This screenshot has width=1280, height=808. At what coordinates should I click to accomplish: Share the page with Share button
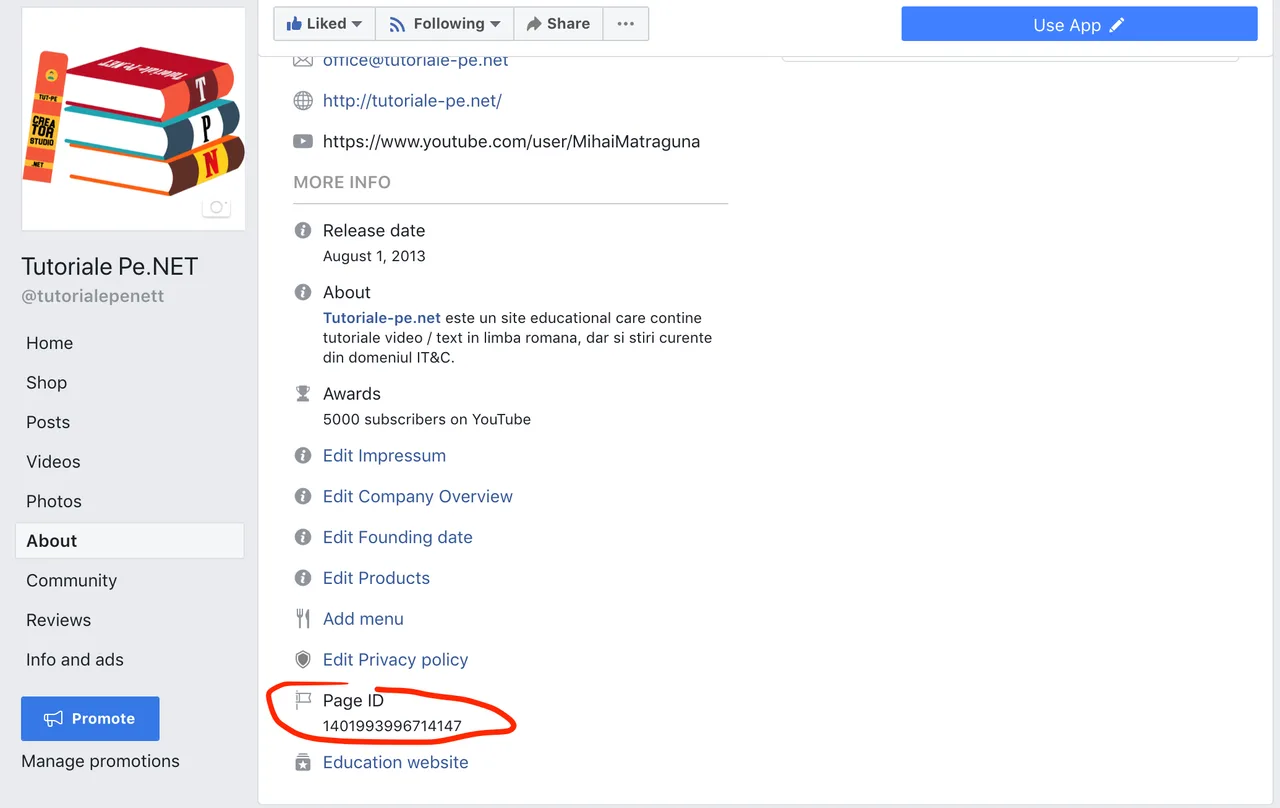[x=558, y=24]
